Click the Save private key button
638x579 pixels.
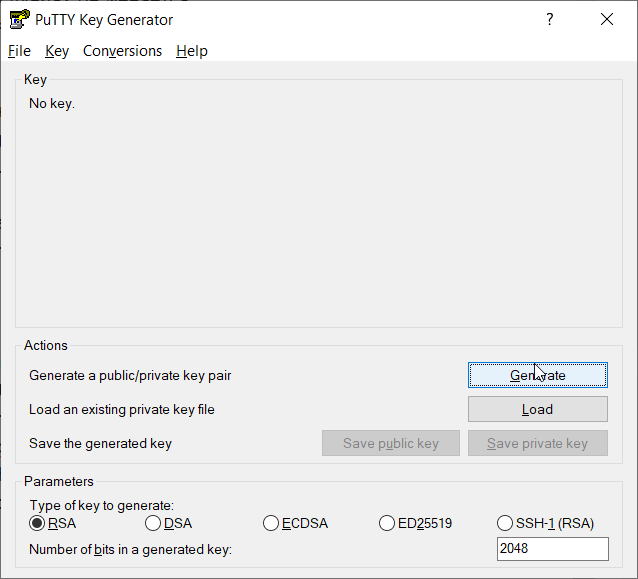537,443
